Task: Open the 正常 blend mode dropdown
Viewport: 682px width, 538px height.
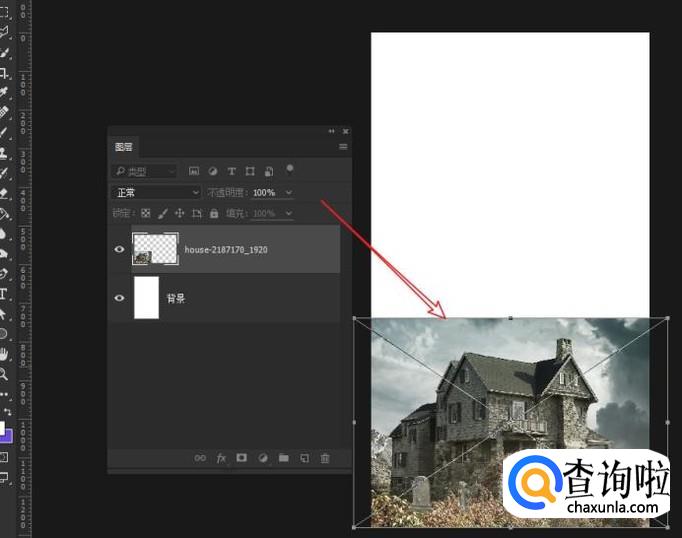Action: pos(156,192)
